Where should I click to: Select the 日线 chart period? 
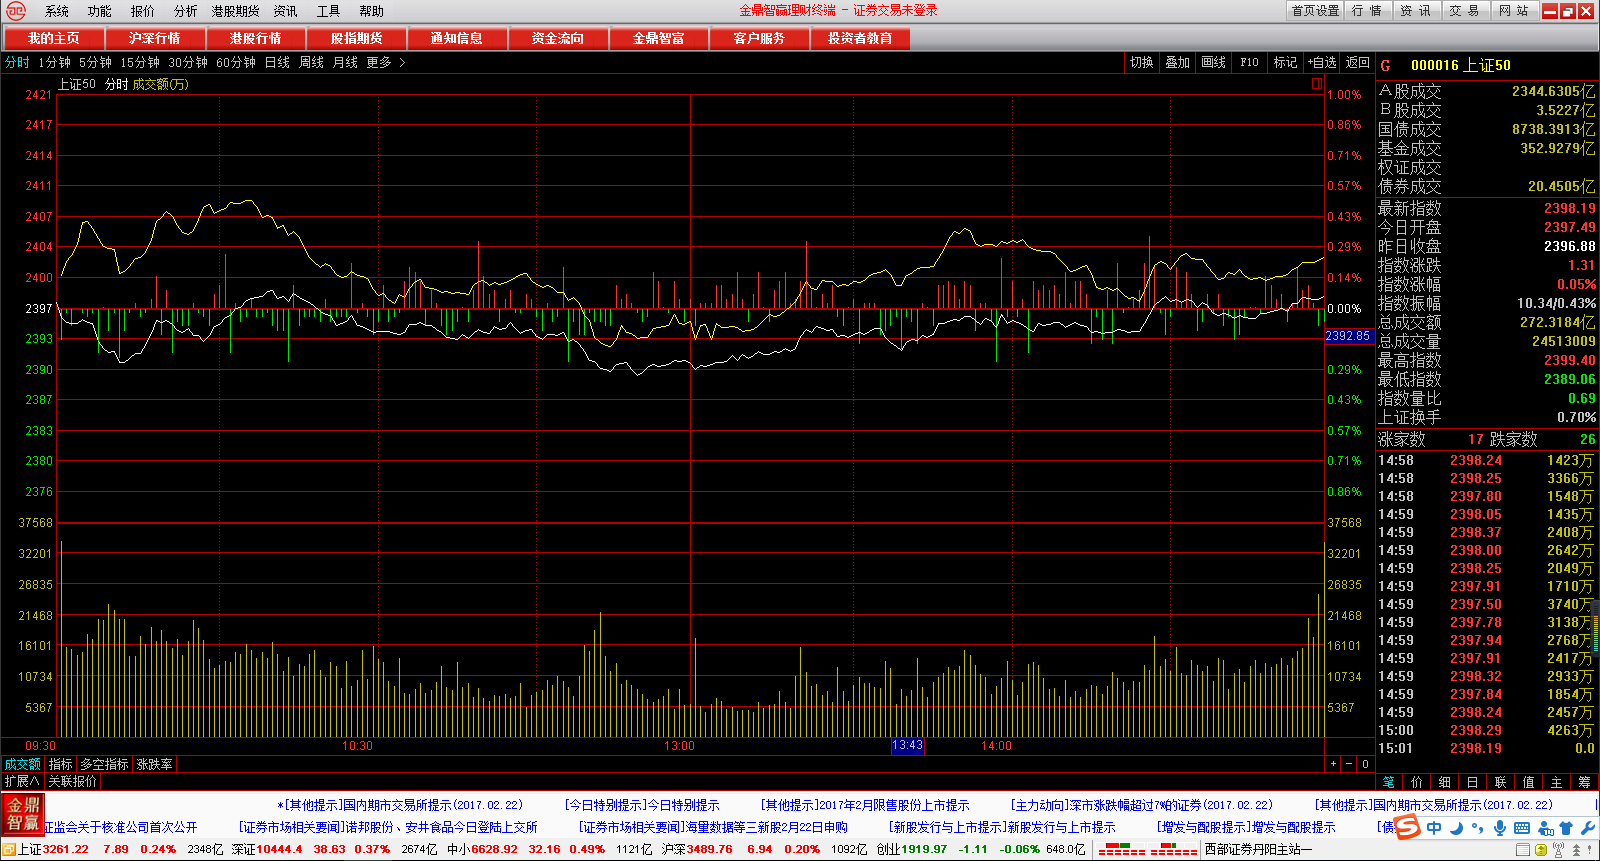tap(277, 62)
